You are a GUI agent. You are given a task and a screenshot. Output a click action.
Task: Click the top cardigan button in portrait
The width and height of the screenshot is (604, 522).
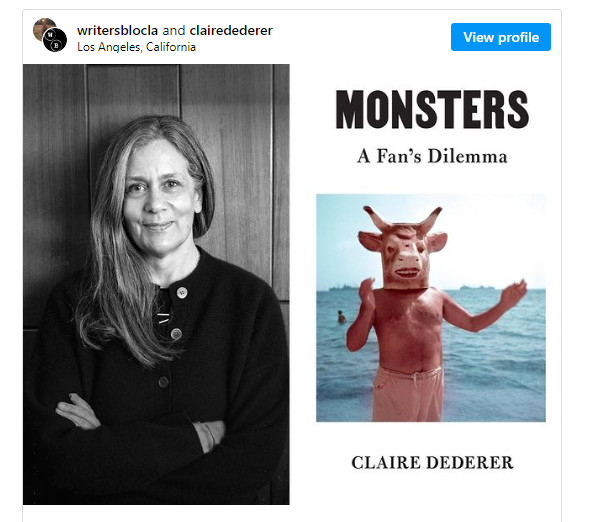pyautogui.click(x=181, y=293)
